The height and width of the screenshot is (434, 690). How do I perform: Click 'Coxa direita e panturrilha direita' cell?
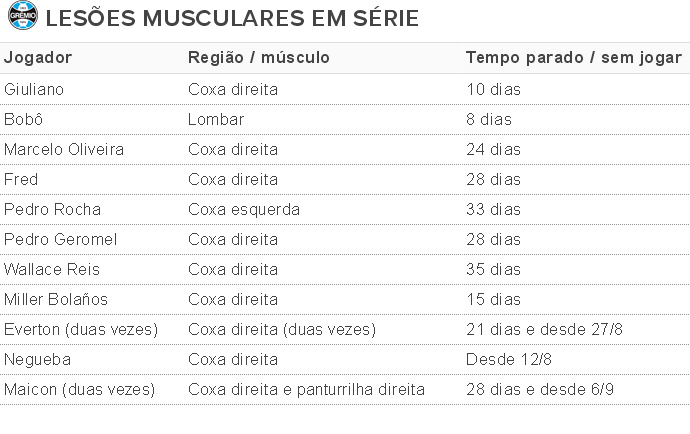pos(306,389)
